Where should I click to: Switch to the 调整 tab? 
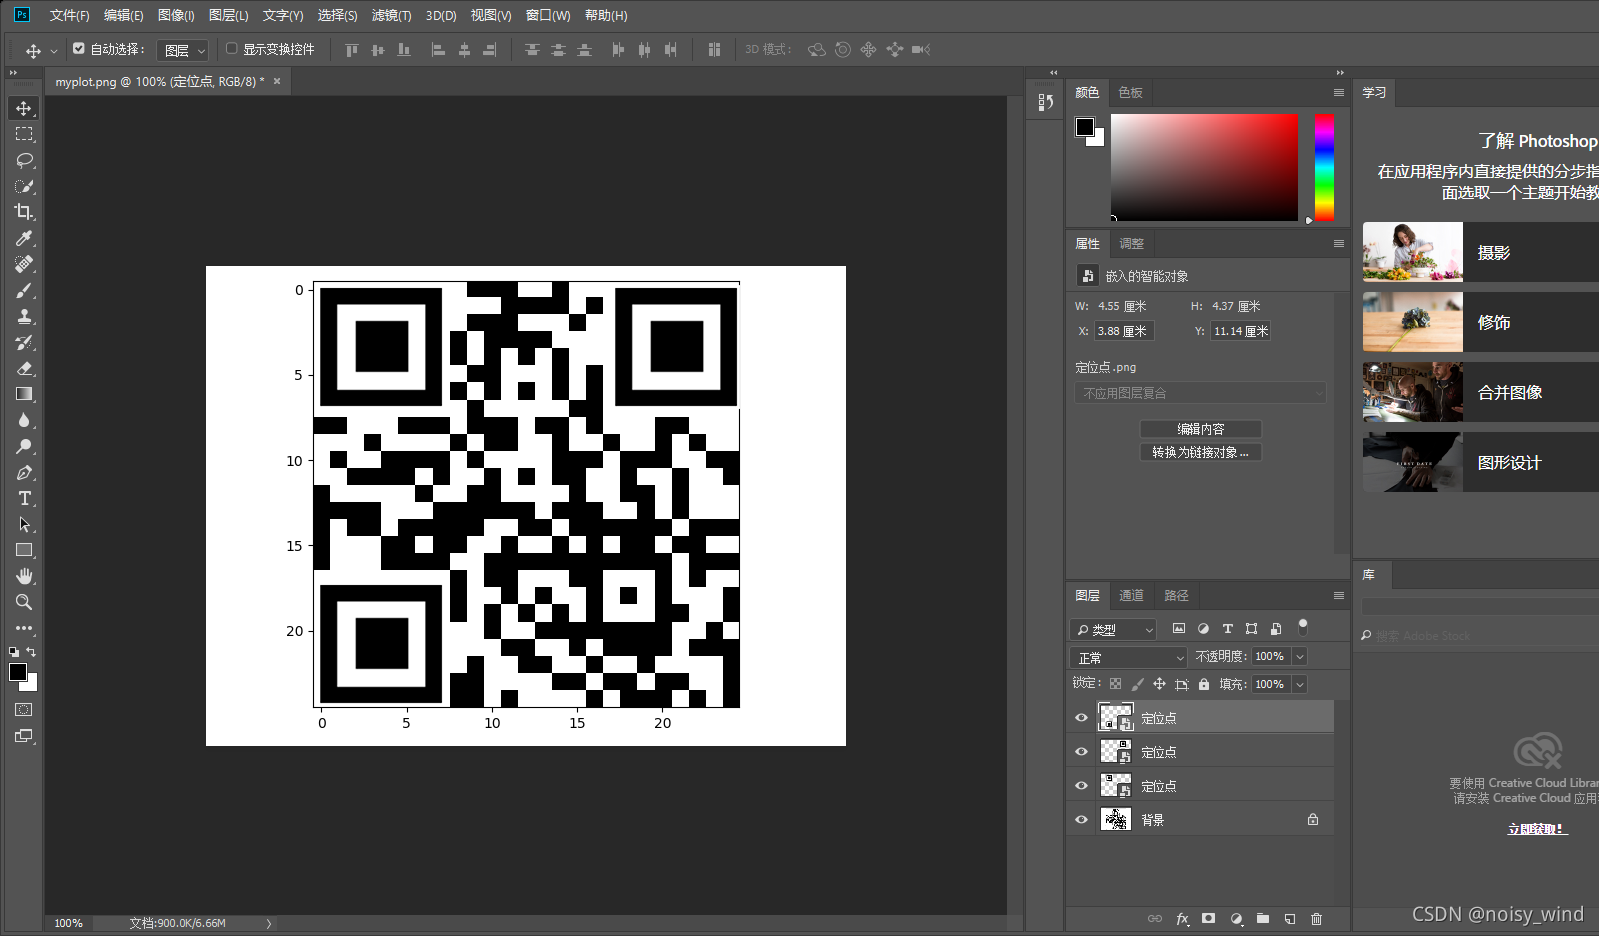point(1131,243)
